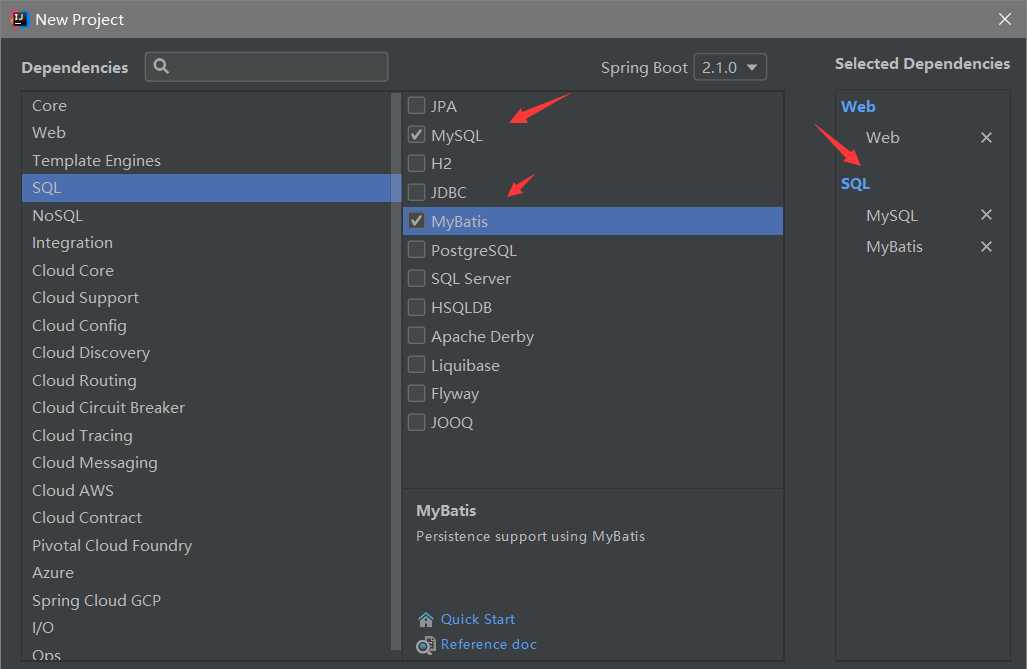The image size is (1027, 669).
Task: Enable the Apache Derby checkbox
Action: click(417, 335)
